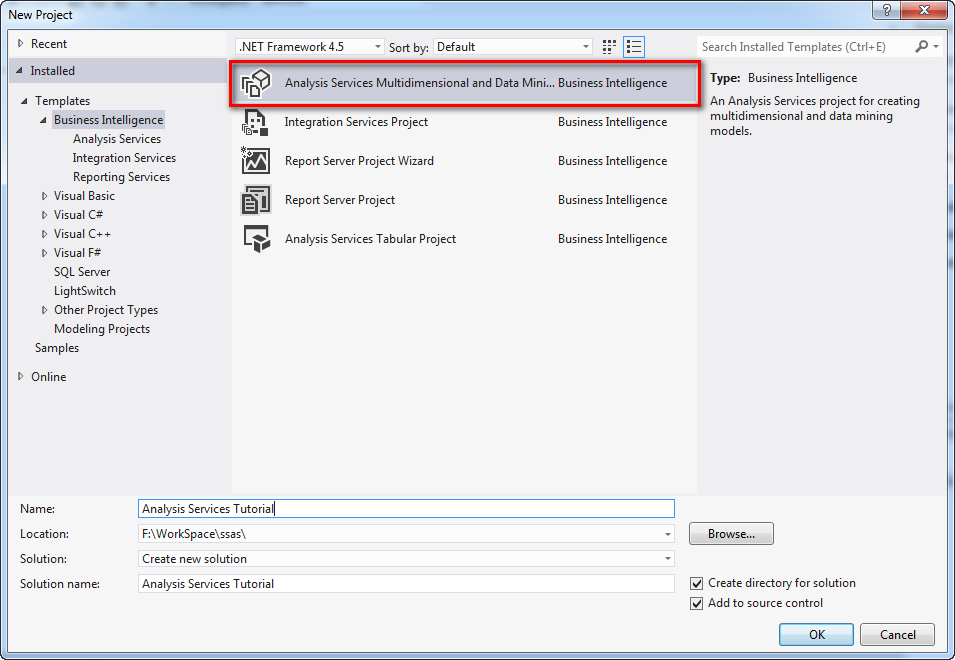
Task: Select Visual C++ templates label
Action: pos(82,233)
